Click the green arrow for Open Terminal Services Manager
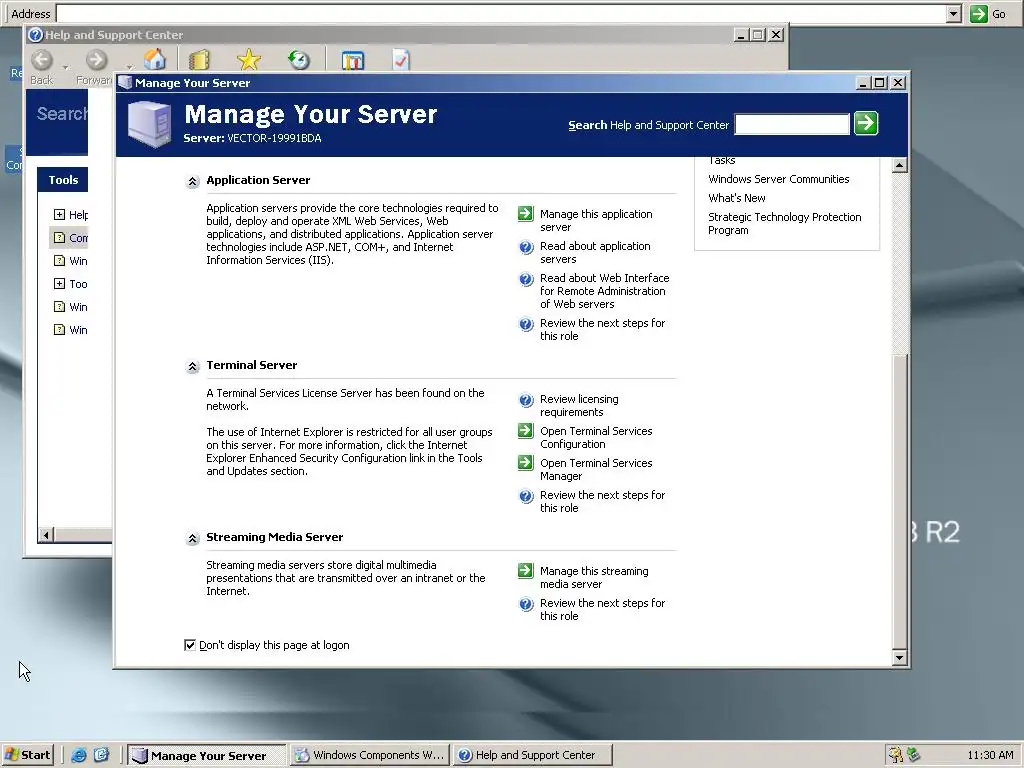 click(526, 462)
